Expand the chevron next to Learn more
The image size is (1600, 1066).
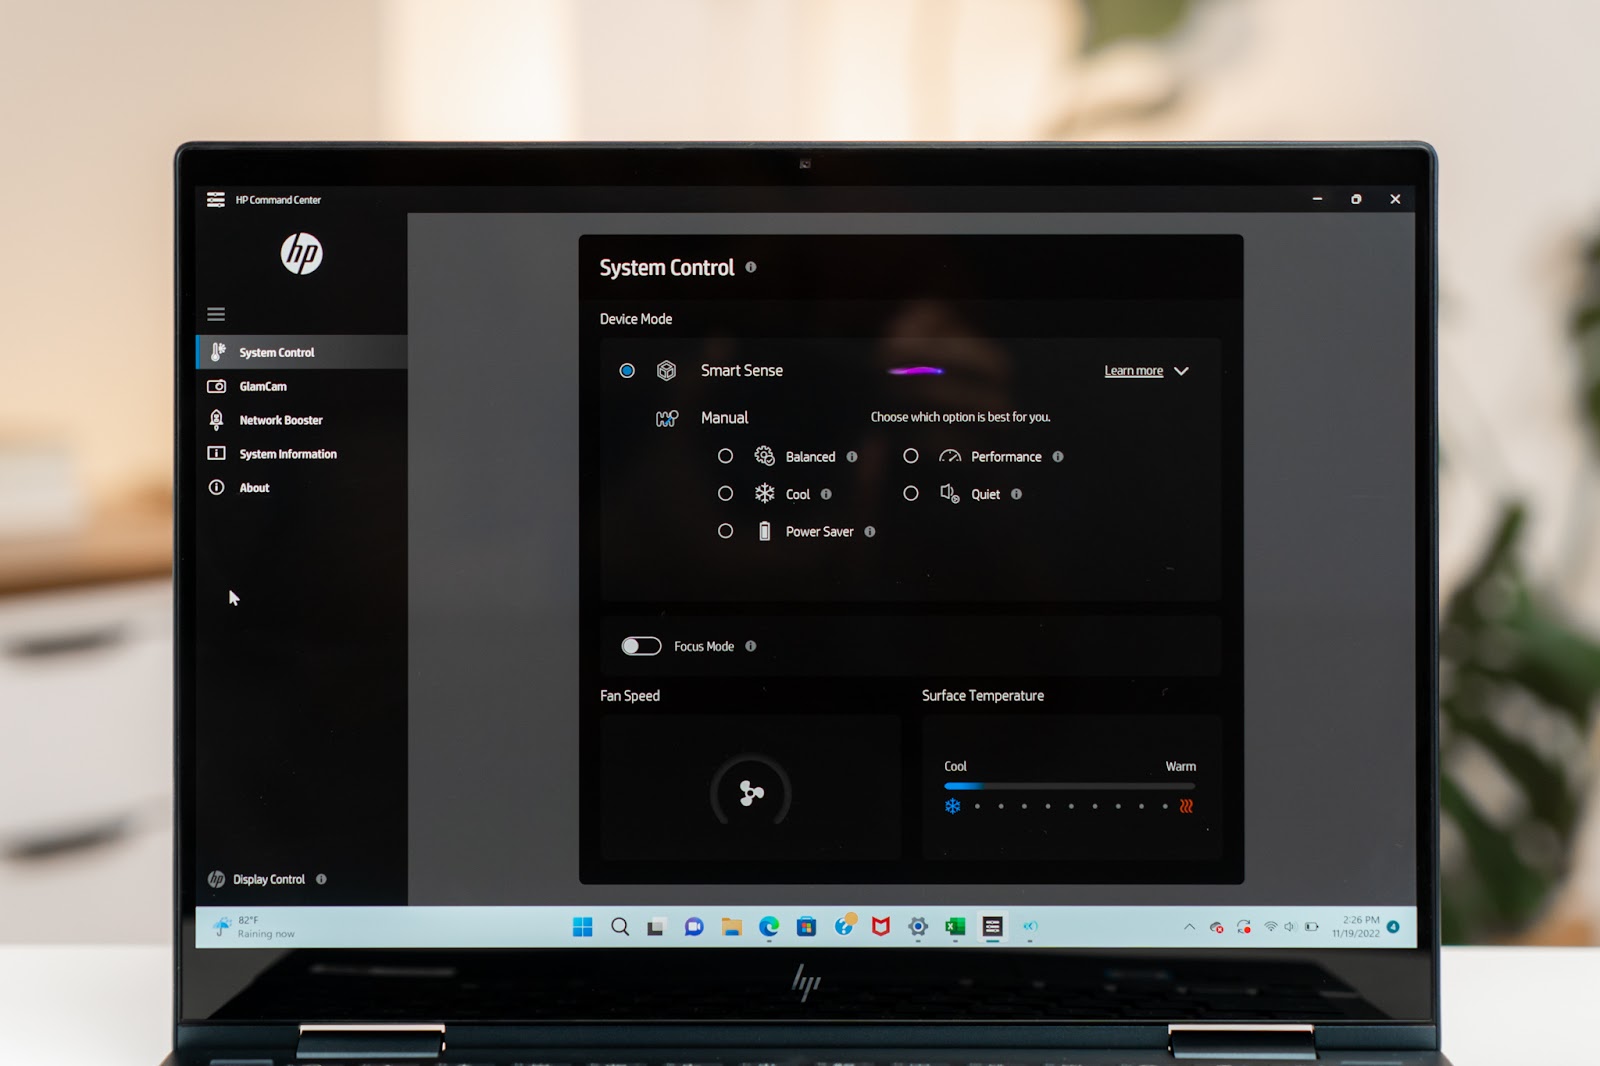point(1181,371)
